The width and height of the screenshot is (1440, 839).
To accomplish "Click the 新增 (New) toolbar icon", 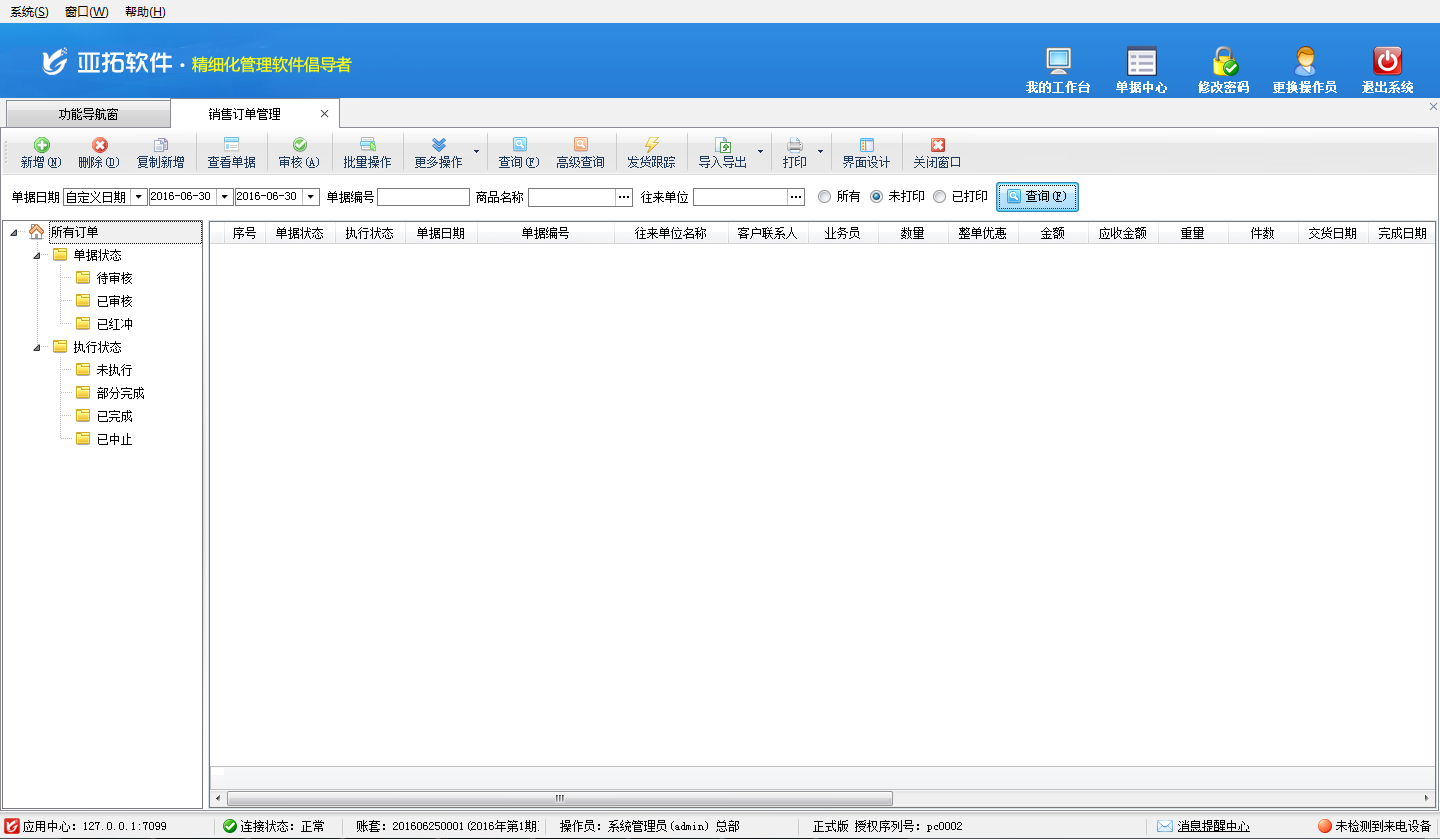I will (x=41, y=146).
